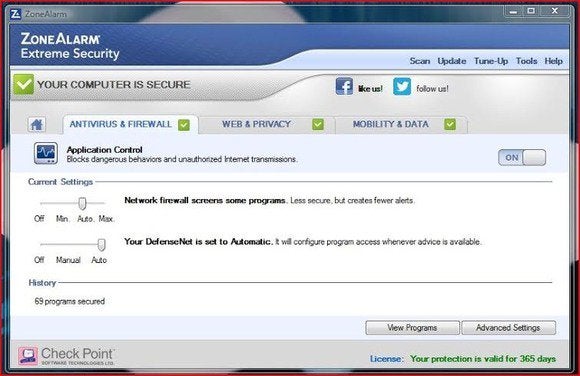580x376 pixels.
Task: Click green check on Mobility & Data tab
Action: (450, 124)
